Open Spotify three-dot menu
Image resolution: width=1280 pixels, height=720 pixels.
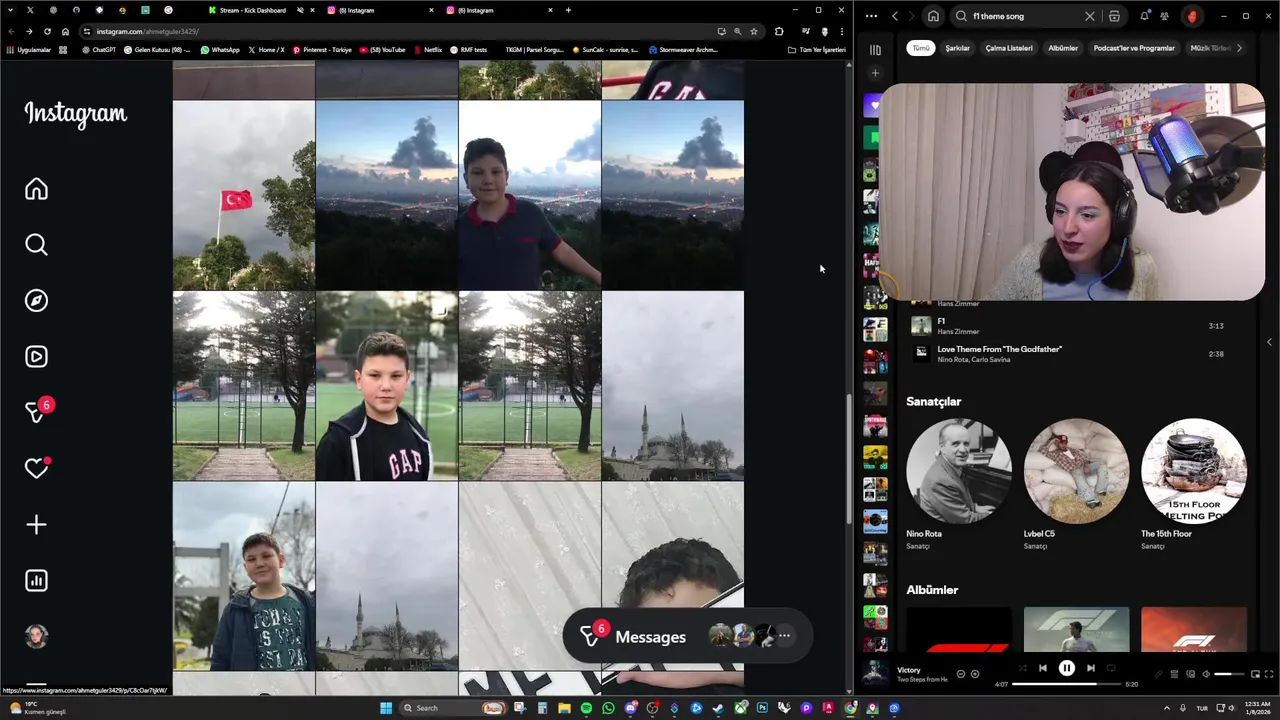point(871,16)
